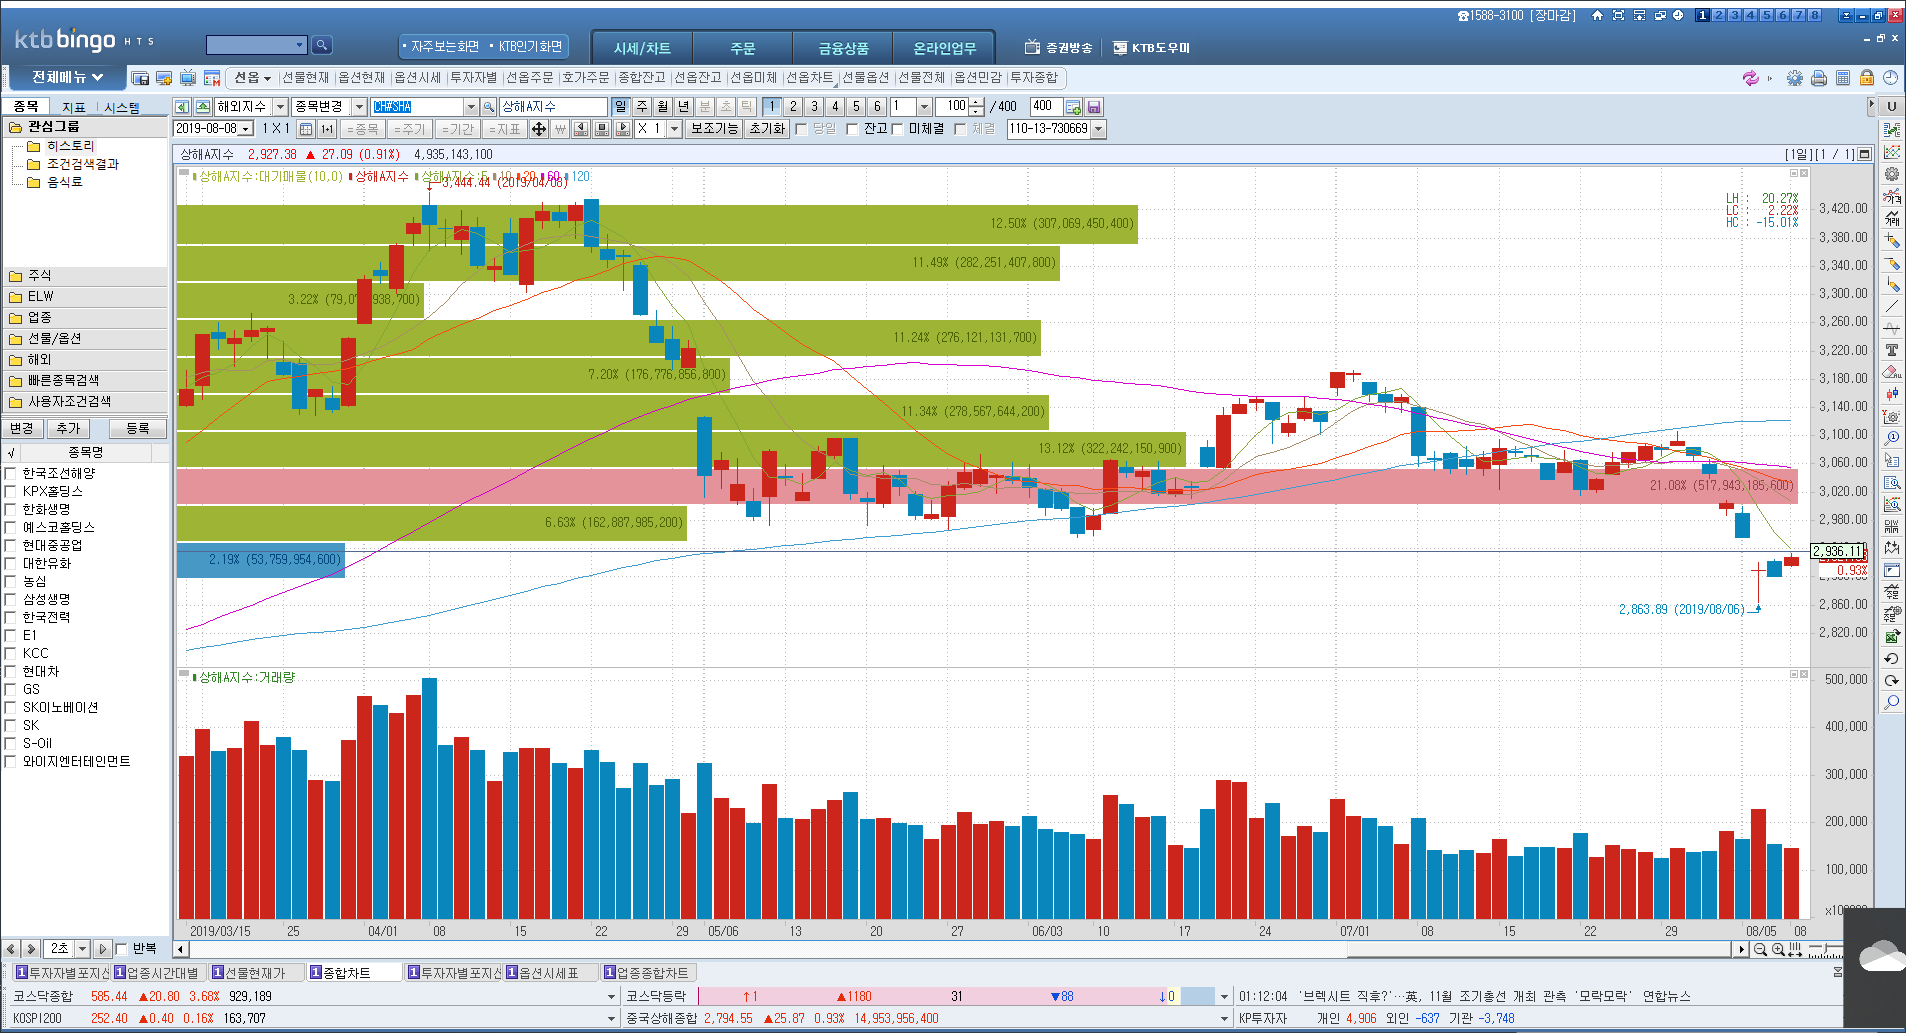This screenshot has height=1033, width=1906.
Task: Click the purple save disk icon after 400
Action: click(1094, 106)
